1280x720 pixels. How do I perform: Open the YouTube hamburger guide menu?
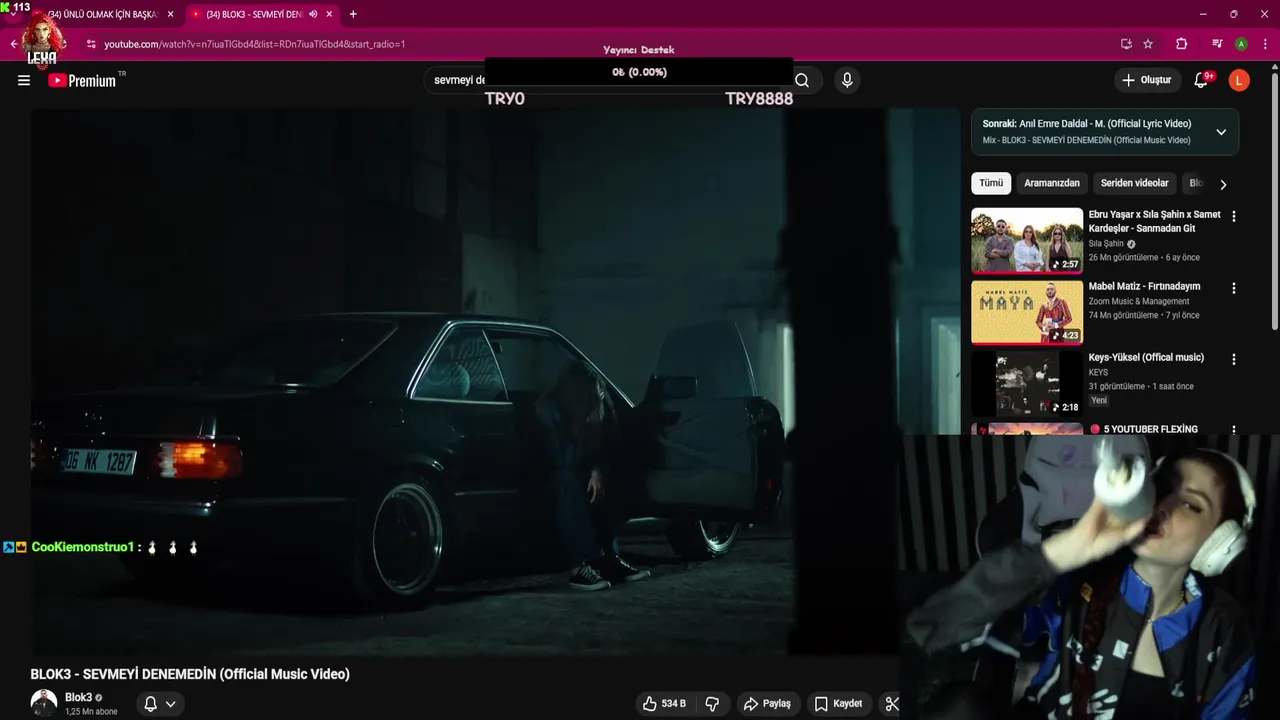click(x=24, y=80)
